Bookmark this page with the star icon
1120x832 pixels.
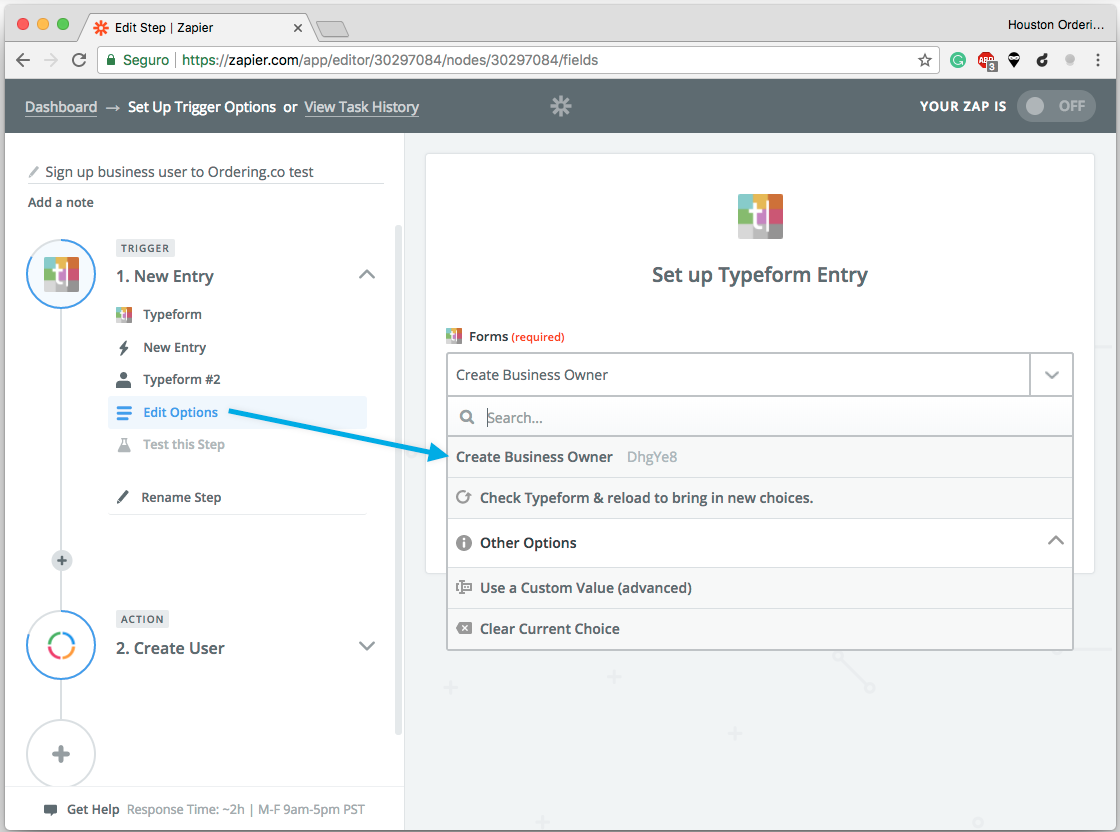point(925,60)
